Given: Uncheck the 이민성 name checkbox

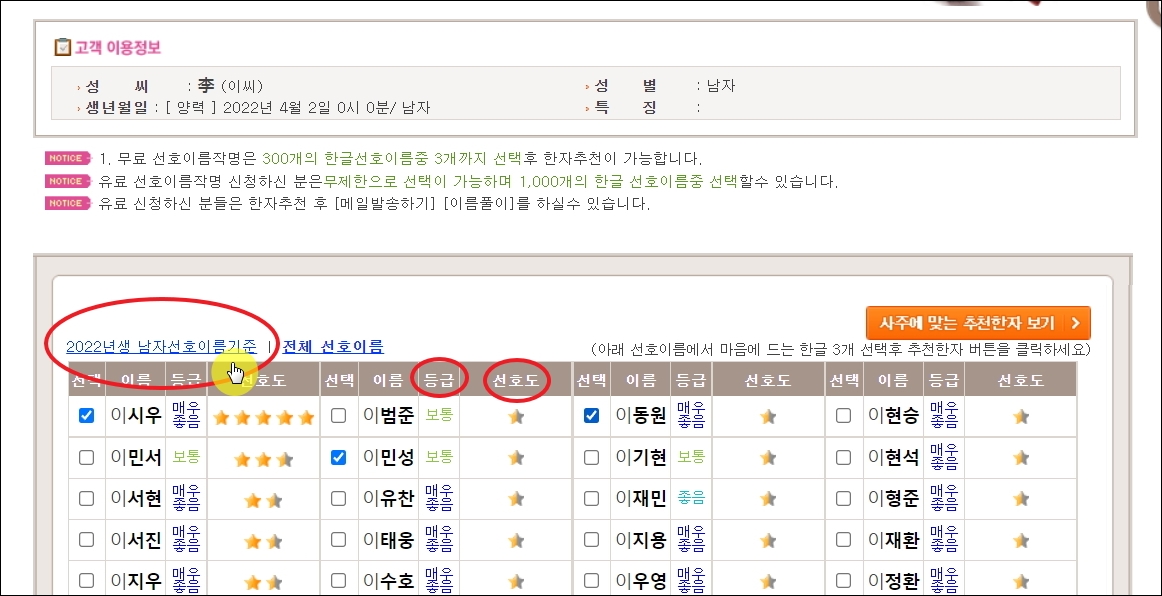Looking at the screenshot, I should pos(339,457).
